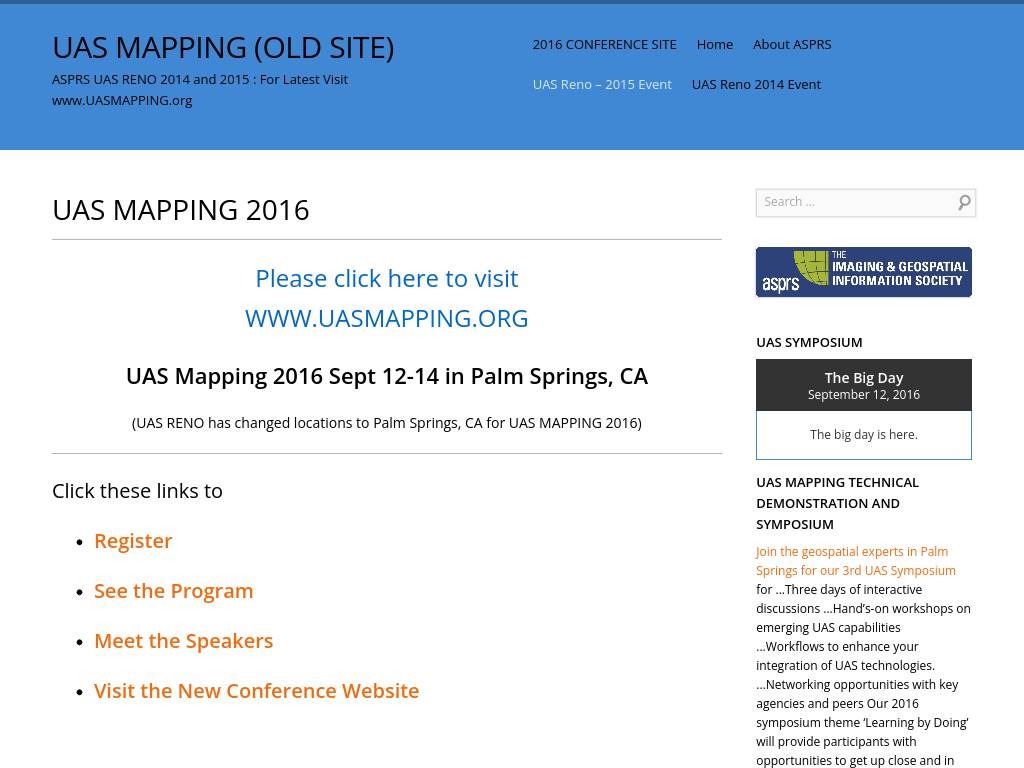Go to Home in the navigation
Screen dimensions: 1024x768
(x=714, y=44)
